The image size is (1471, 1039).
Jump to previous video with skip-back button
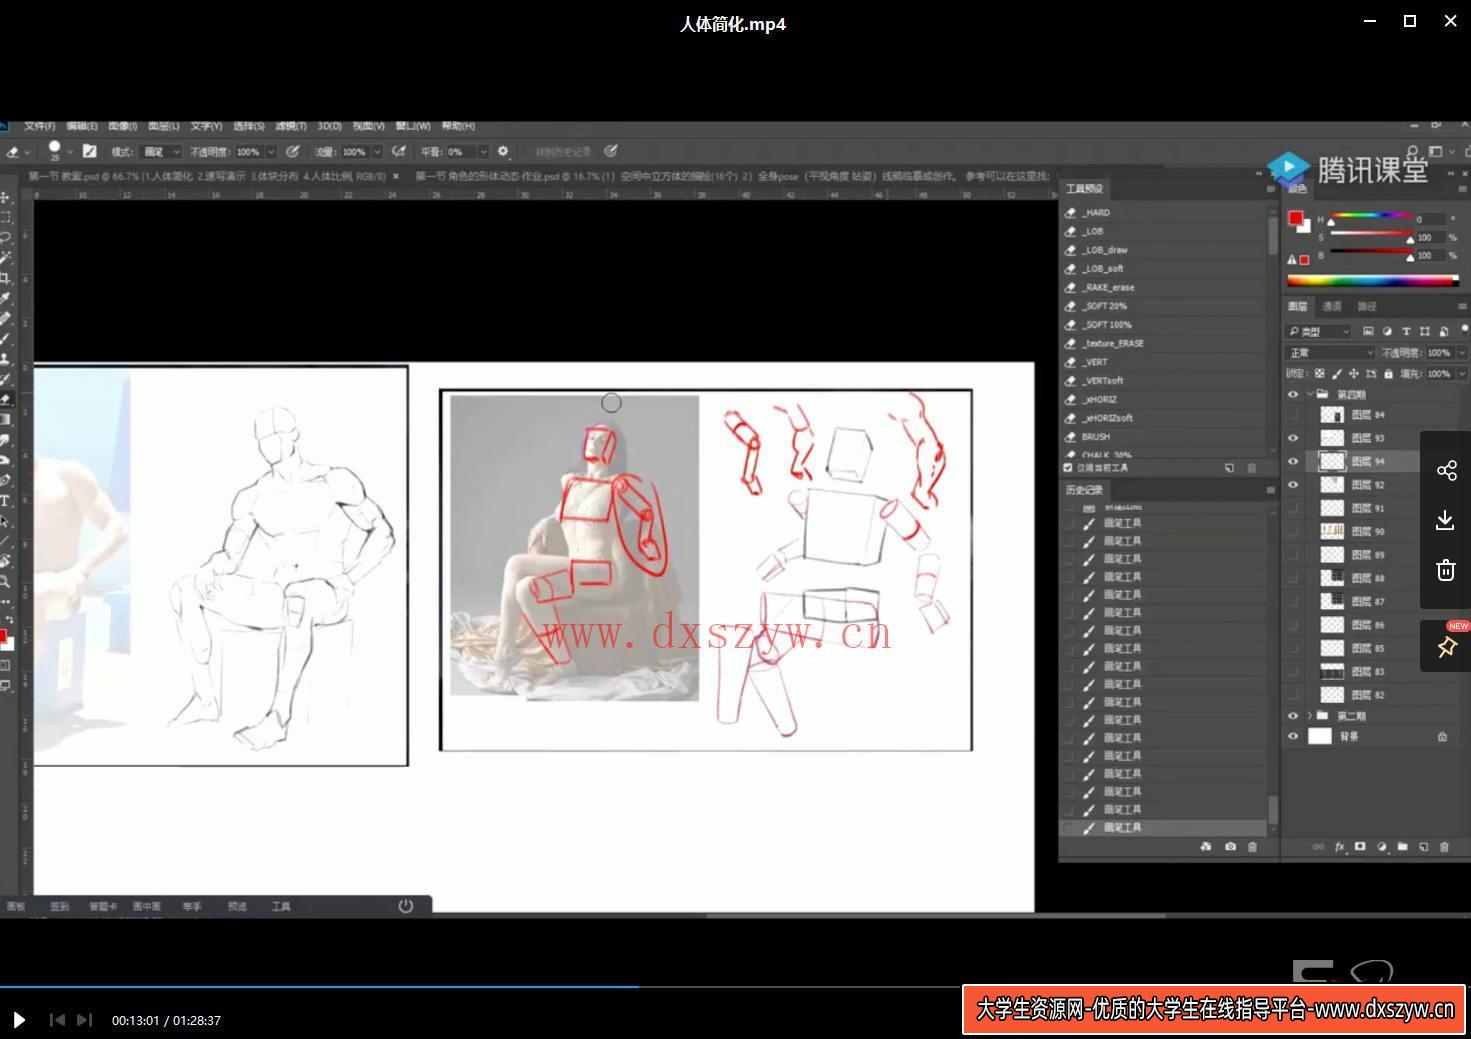(x=57, y=1020)
